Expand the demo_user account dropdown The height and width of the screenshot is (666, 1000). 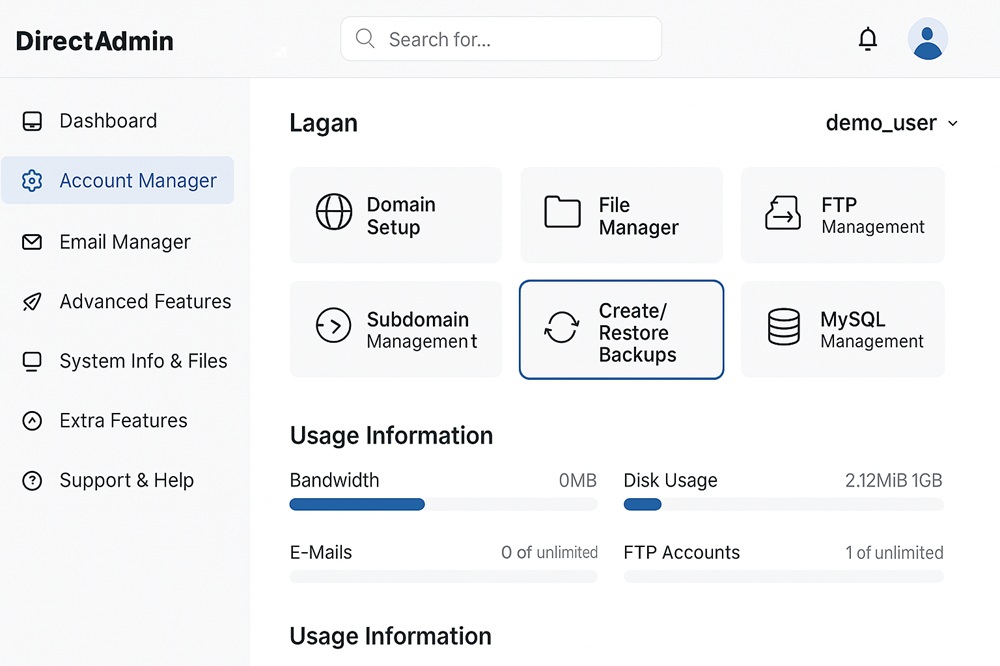click(952, 124)
